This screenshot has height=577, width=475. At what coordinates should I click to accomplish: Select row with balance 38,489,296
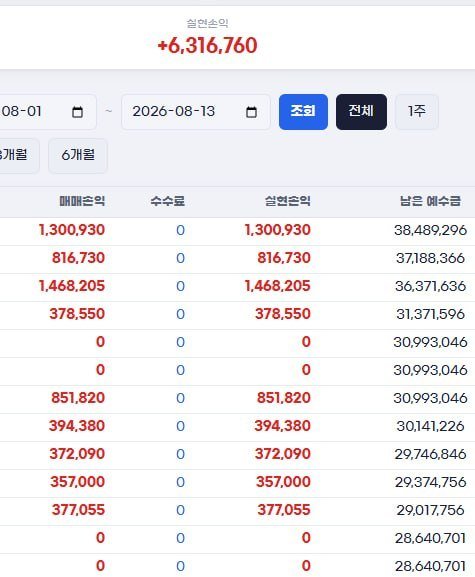(237, 231)
